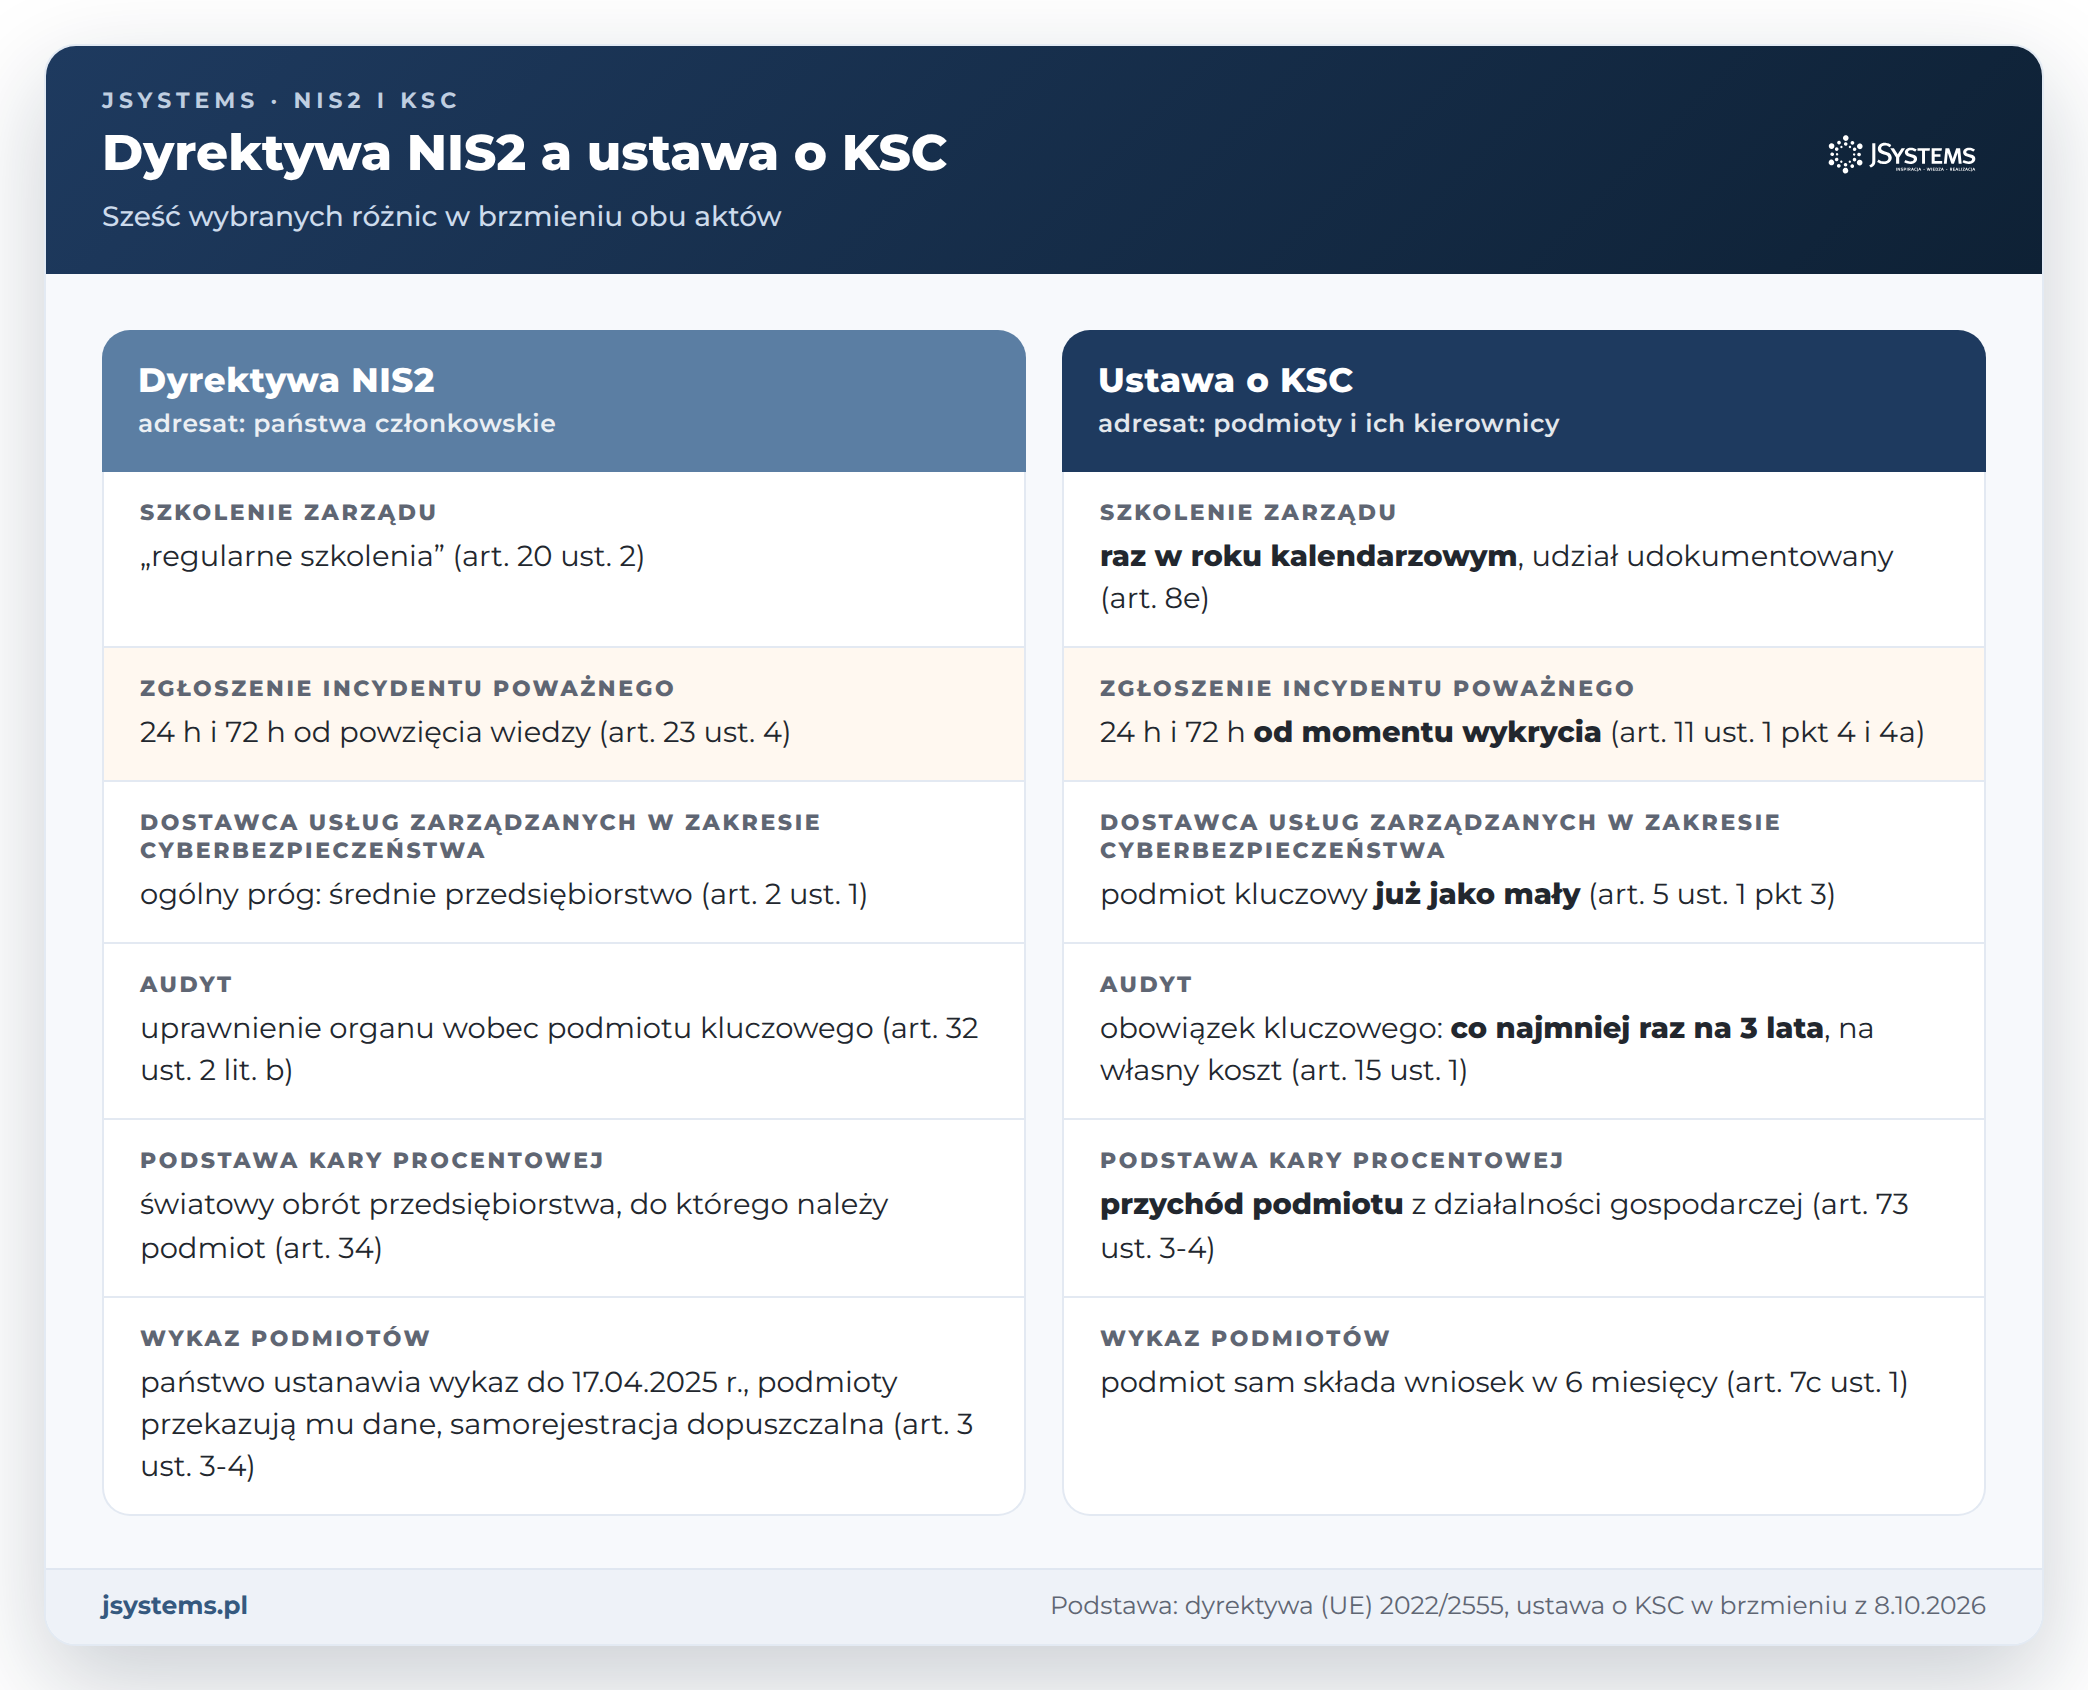Click 'SZKOLENIE ZARZĄDU' label in the NIS2 column
The image size is (2088, 1690).
coord(288,512)
